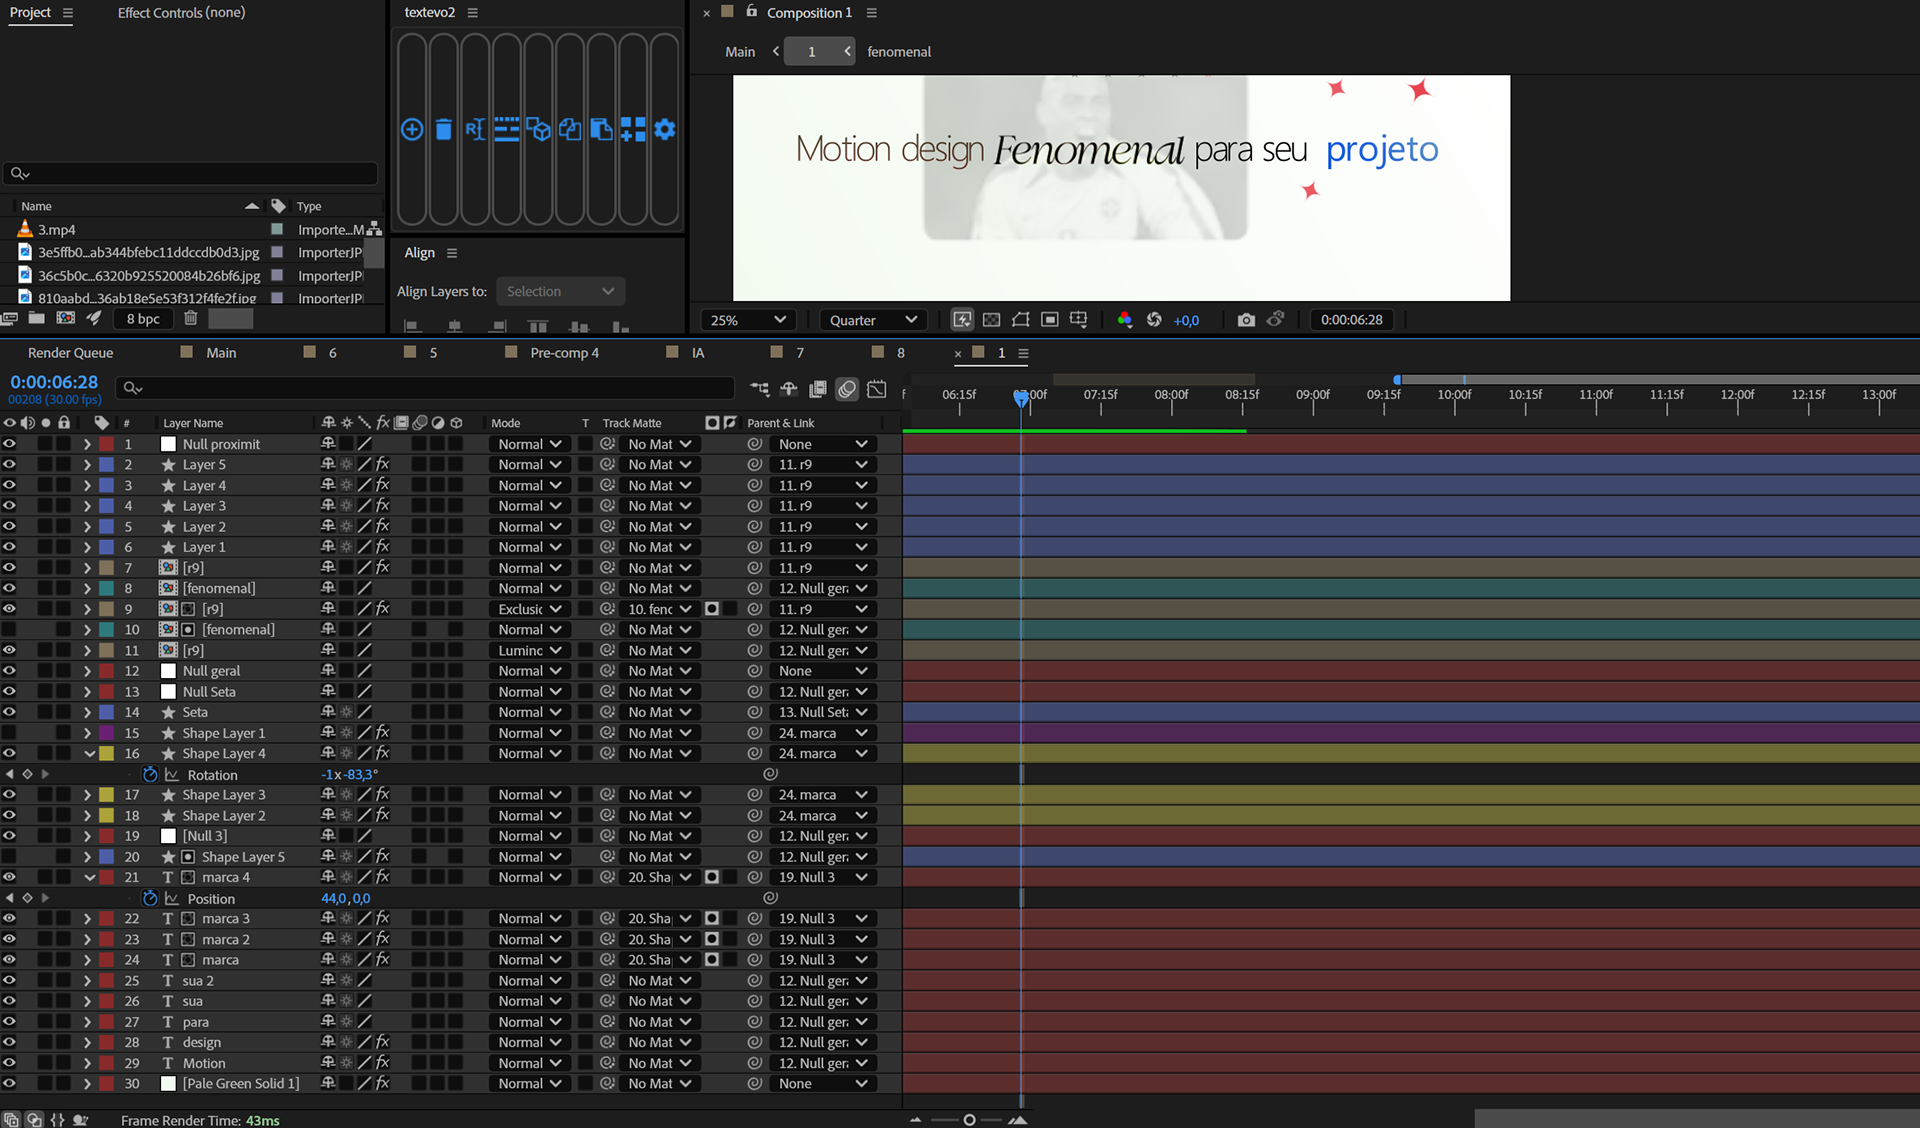Click the 8 bpc color depth button

tap(143, 318)
